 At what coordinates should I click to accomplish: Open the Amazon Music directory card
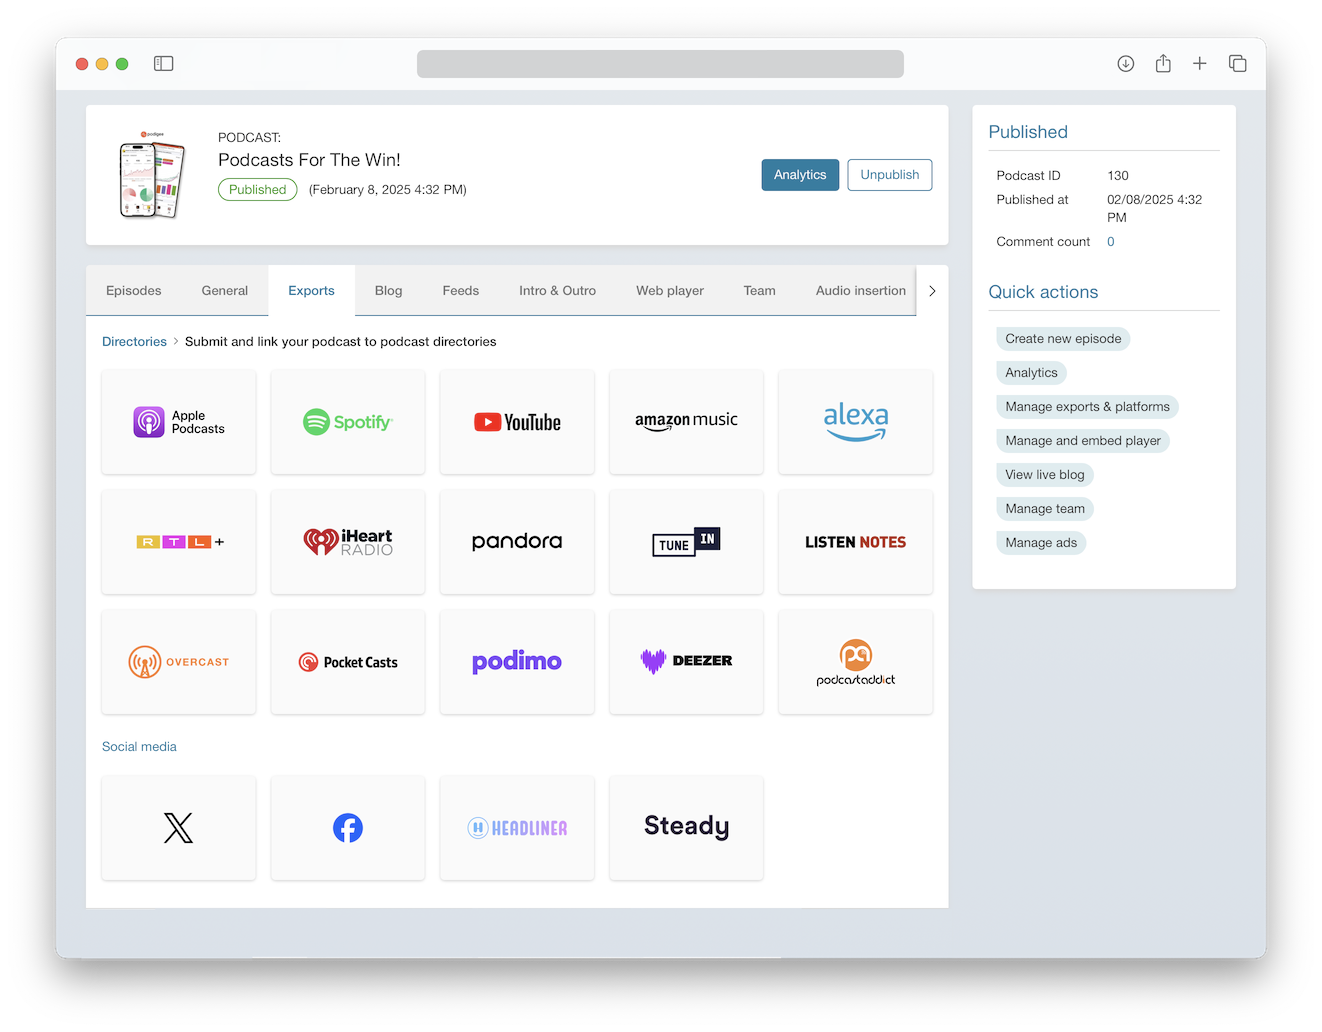pos(686,422)
